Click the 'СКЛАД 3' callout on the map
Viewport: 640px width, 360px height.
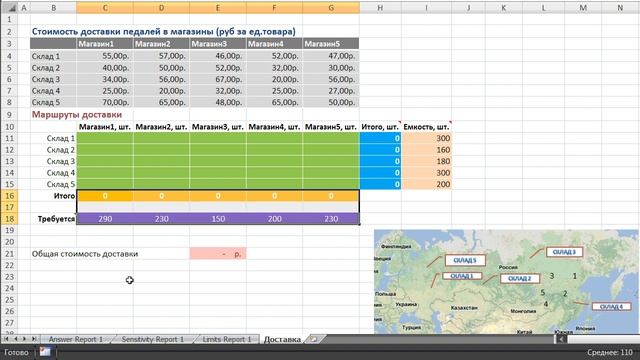564,252
